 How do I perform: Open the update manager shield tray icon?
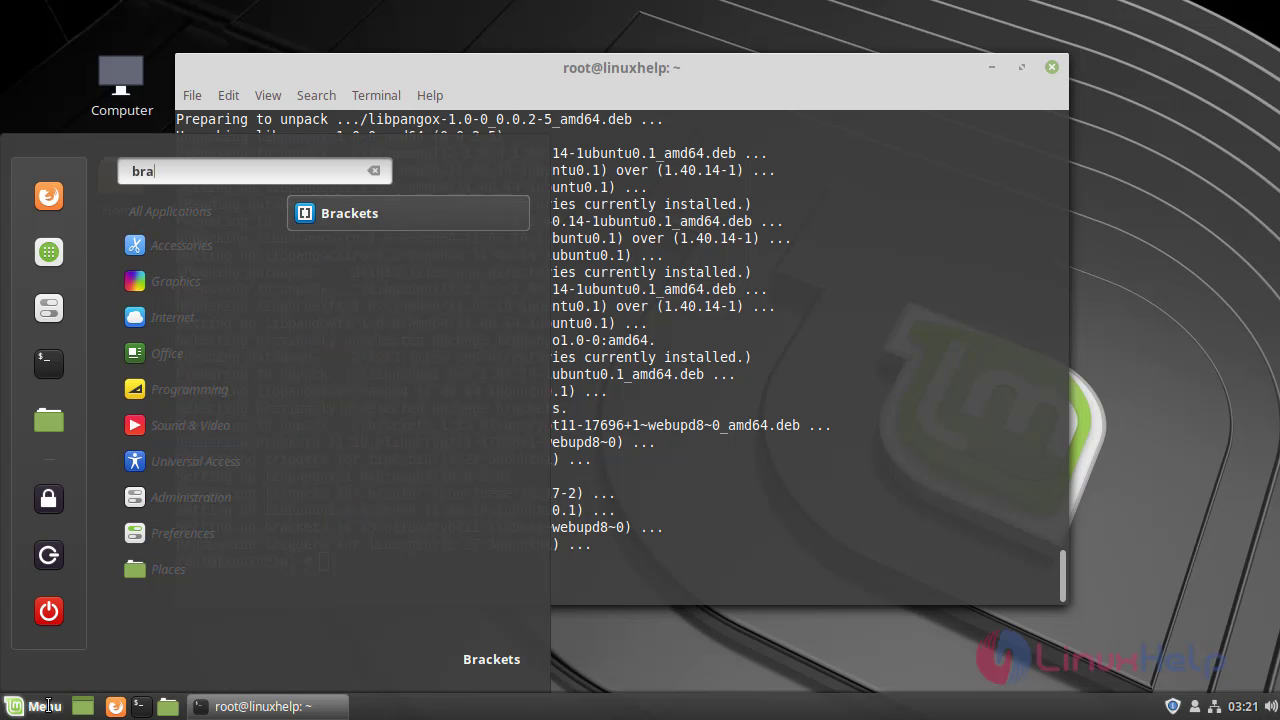tap(1173, 706)
